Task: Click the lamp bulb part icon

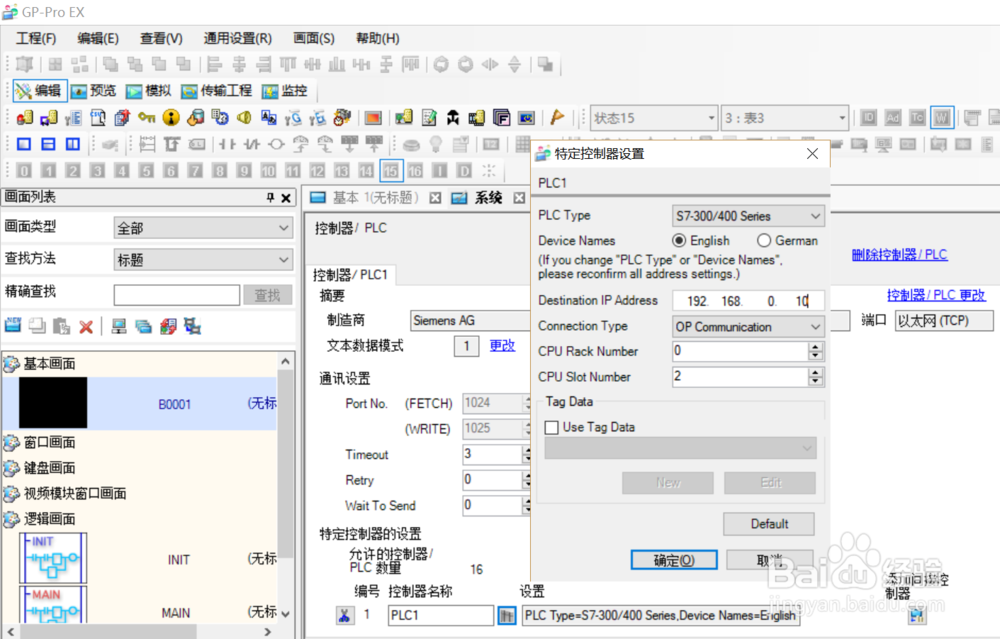Action: coord(436,144)
